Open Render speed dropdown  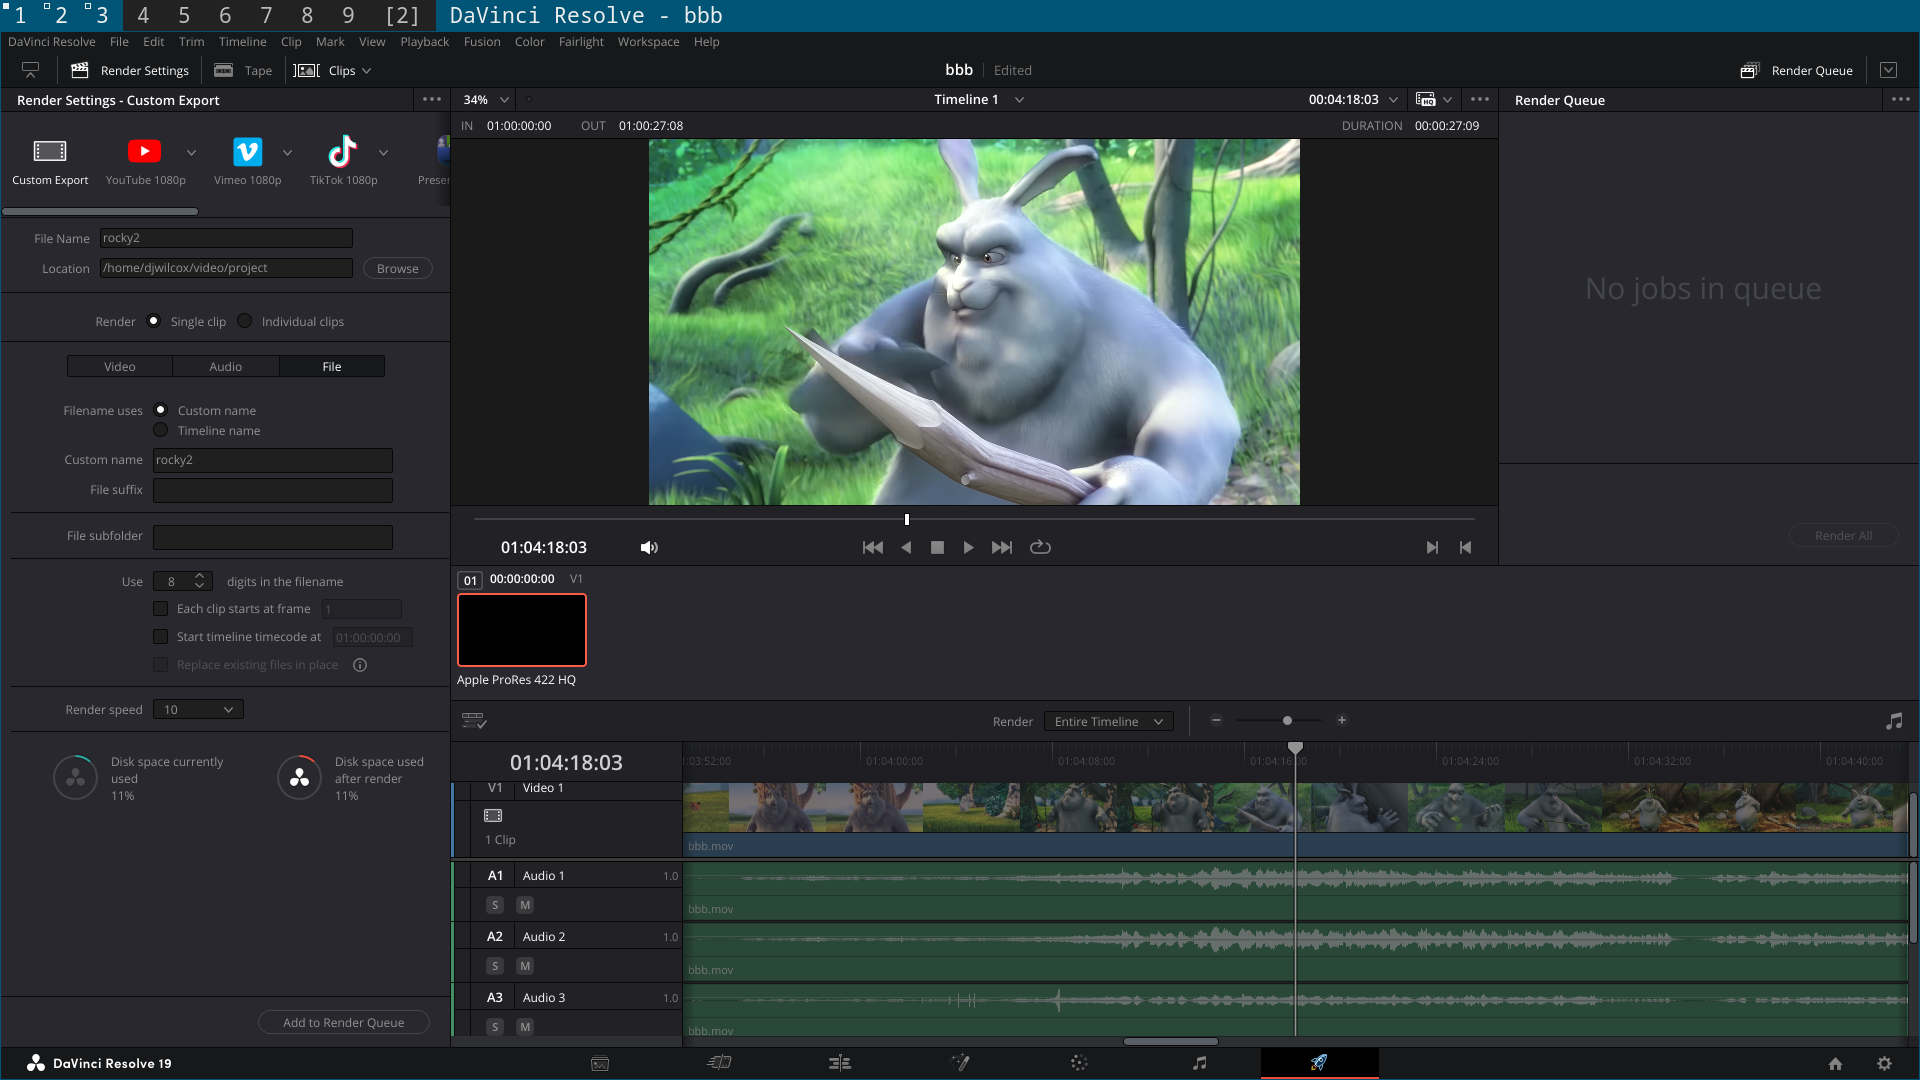pyautogui.click(x=198, y=710)
